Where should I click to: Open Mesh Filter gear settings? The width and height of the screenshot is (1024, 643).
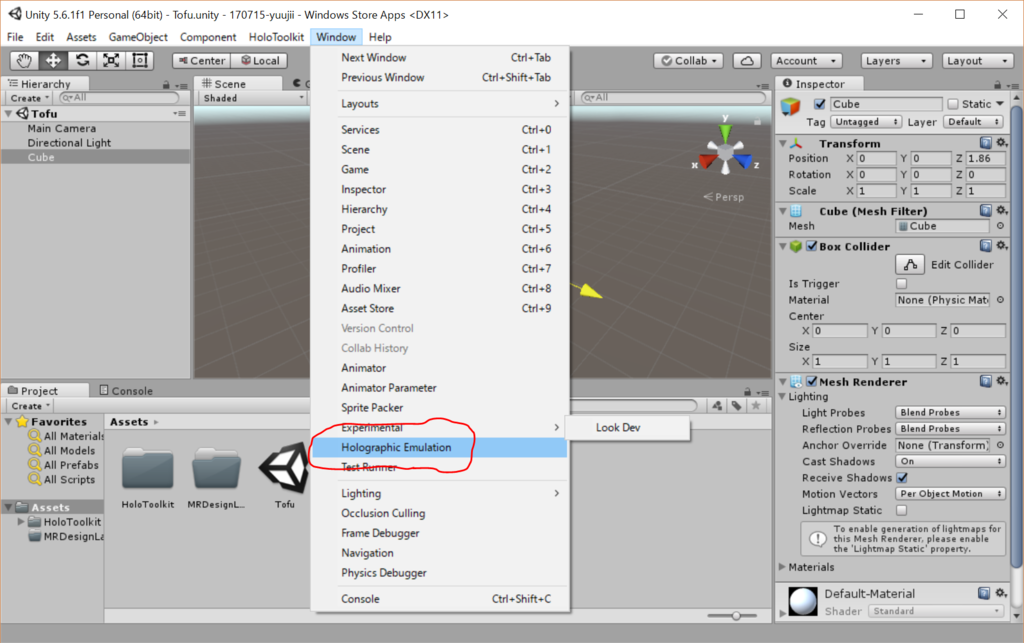coord(1001,211)
